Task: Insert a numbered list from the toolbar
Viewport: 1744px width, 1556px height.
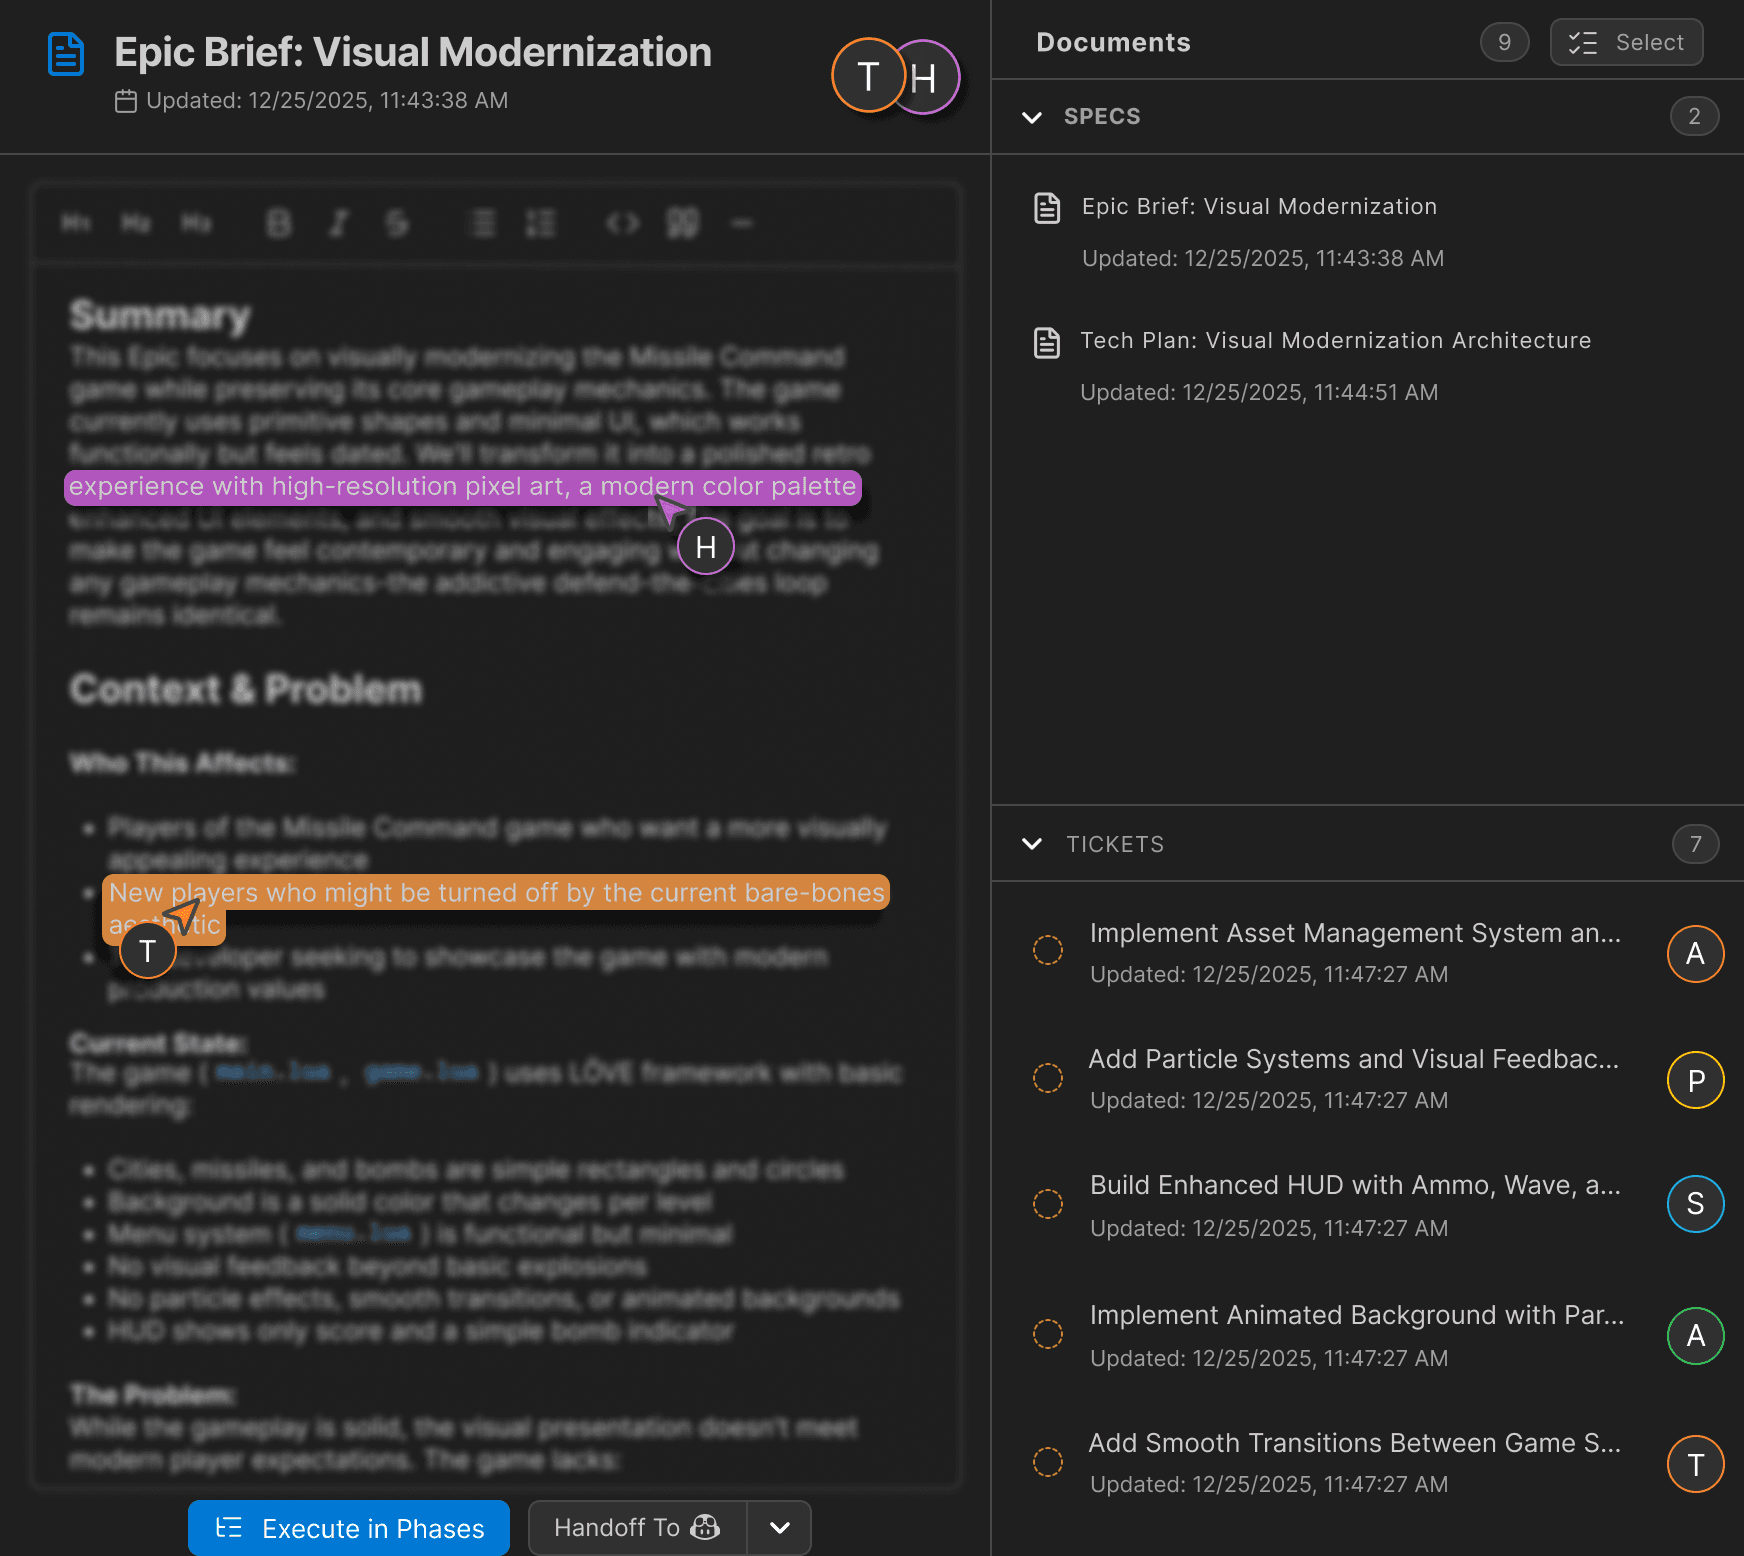Action: [x=541, y=223]
